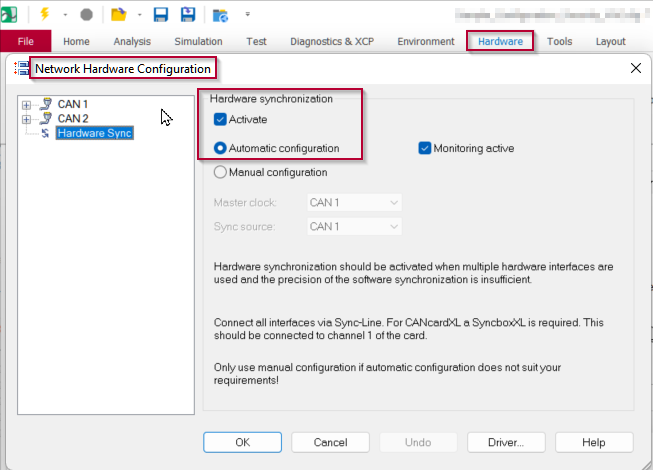653x470 pixels.
Task: Select the Manual configuration radio button
Action: pyautogui.click(x=221, y=172)
